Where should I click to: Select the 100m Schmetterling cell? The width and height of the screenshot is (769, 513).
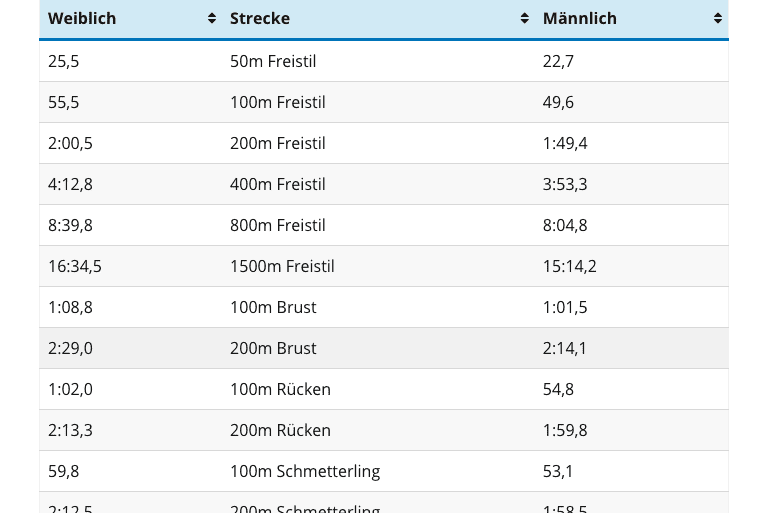point(305,471)
